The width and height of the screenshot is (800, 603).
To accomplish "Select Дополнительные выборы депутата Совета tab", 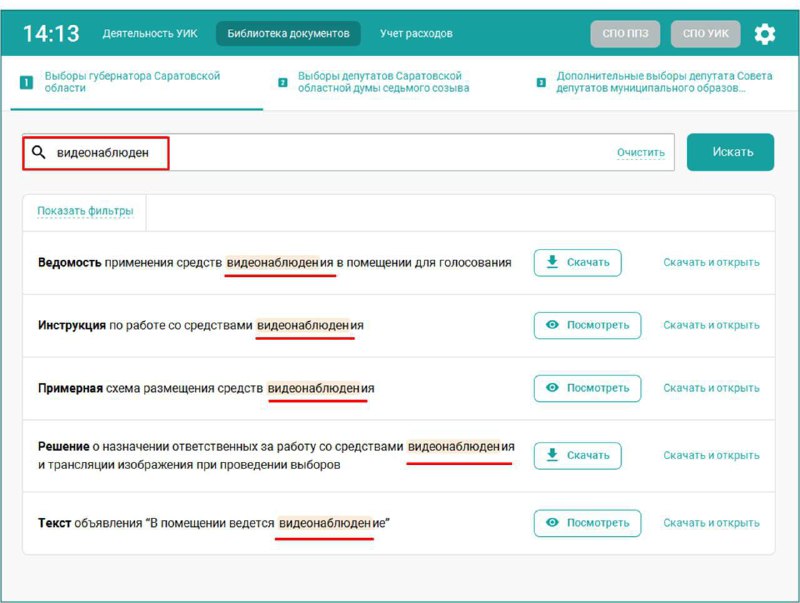I will coord(650,82).
